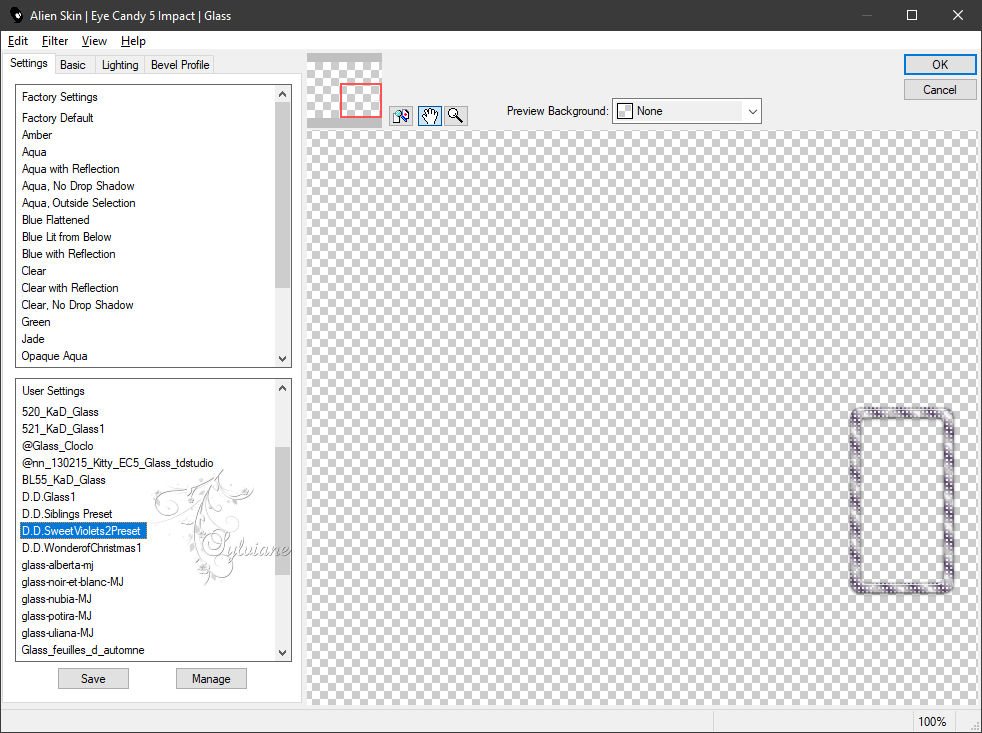Click the Save settings button
Screen dimensions: 982x733
pos(93,678)
